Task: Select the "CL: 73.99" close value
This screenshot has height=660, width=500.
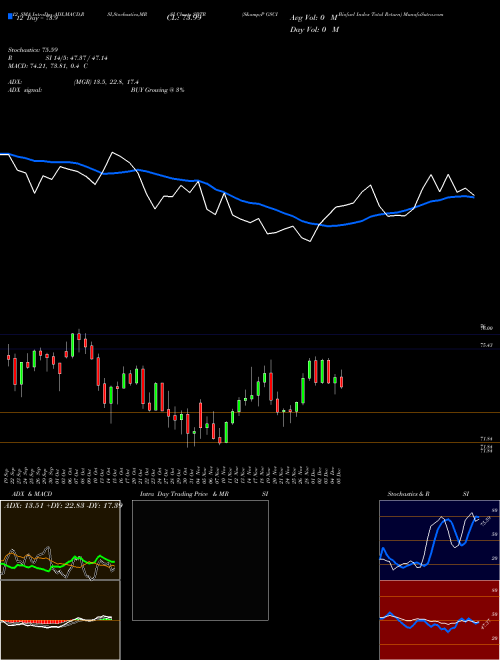Action: (x=184, y=18)
